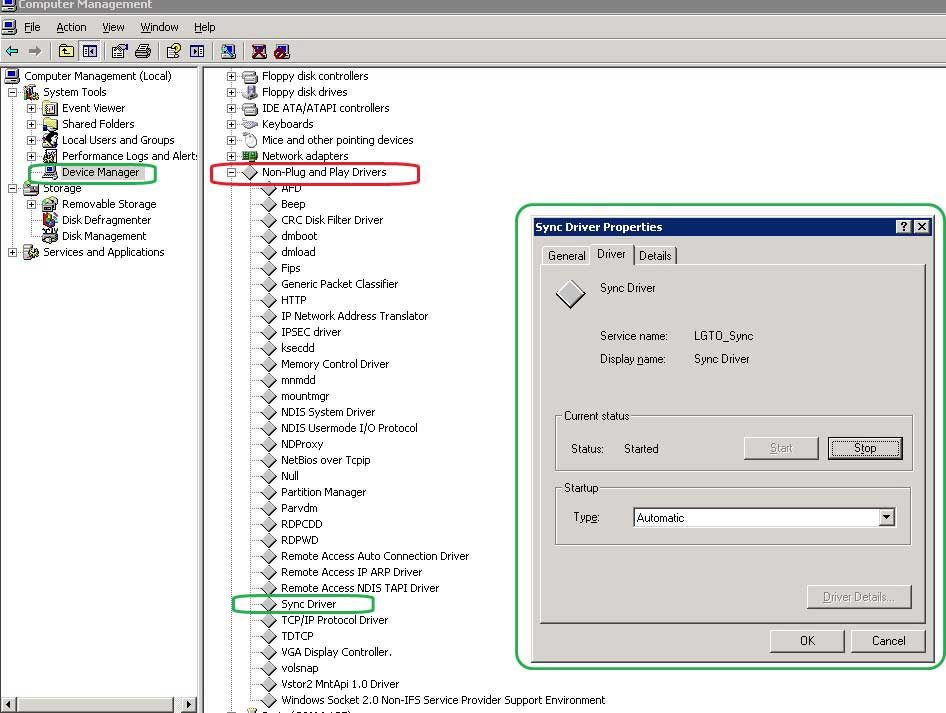The image size is (946, 713).
Task: Expand the Services and Applications node
Action: coord(12,252)
